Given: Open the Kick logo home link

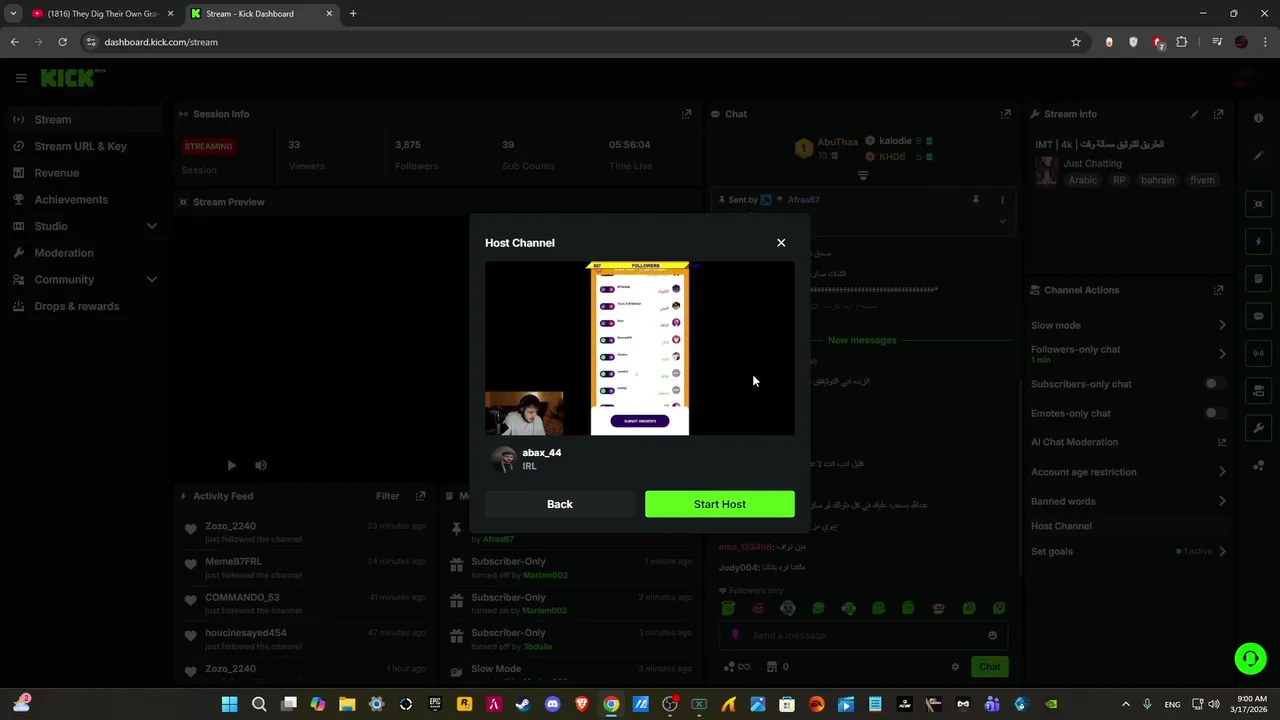Looking at the screenshot, I should pyautogui.click(x=71, y=78).
